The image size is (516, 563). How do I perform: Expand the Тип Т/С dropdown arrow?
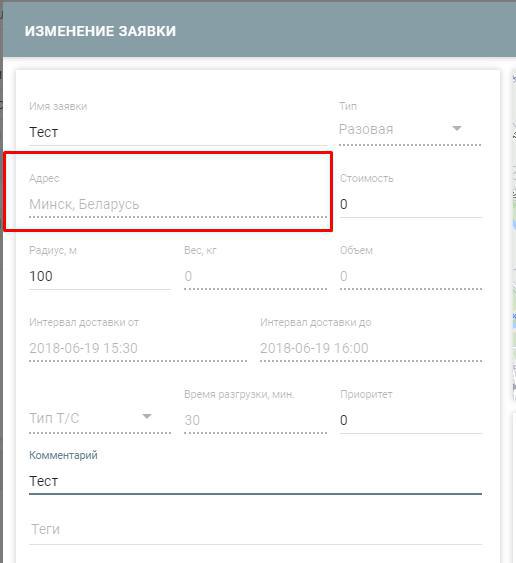click(x=147, y=417)
